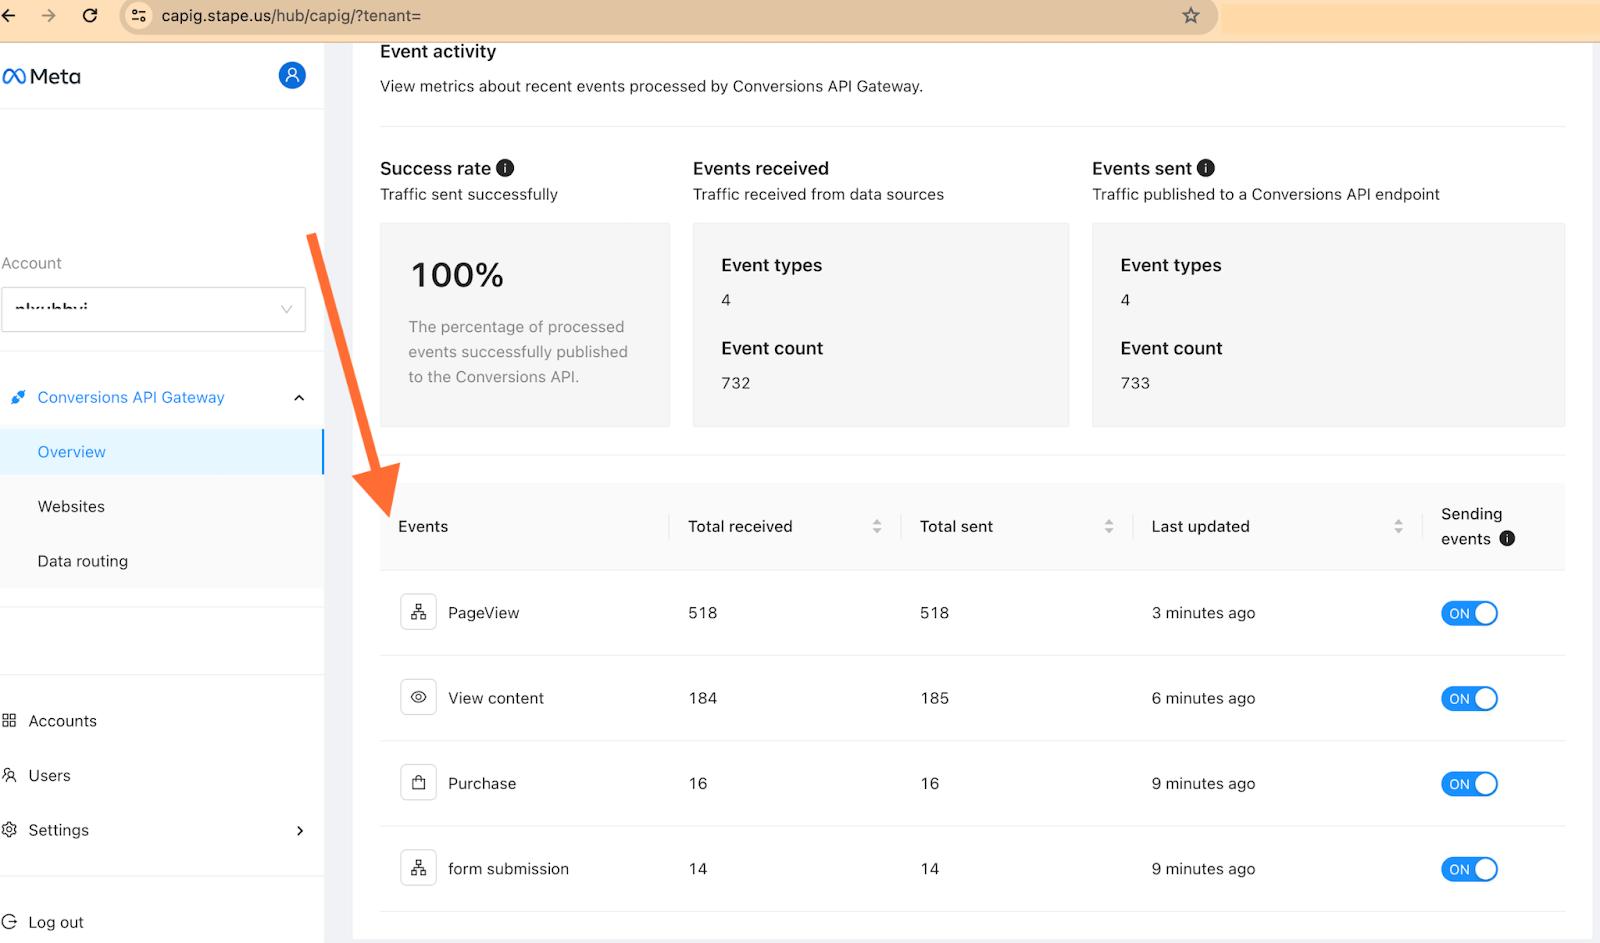
Task: Sort table by Total received
Action: click(876, 526)
